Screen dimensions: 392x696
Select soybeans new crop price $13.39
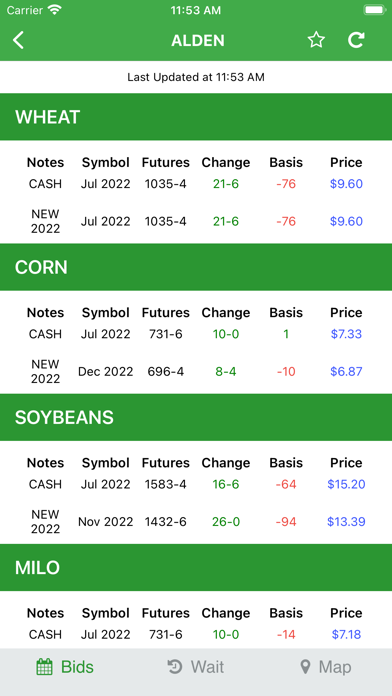[346, 522]
